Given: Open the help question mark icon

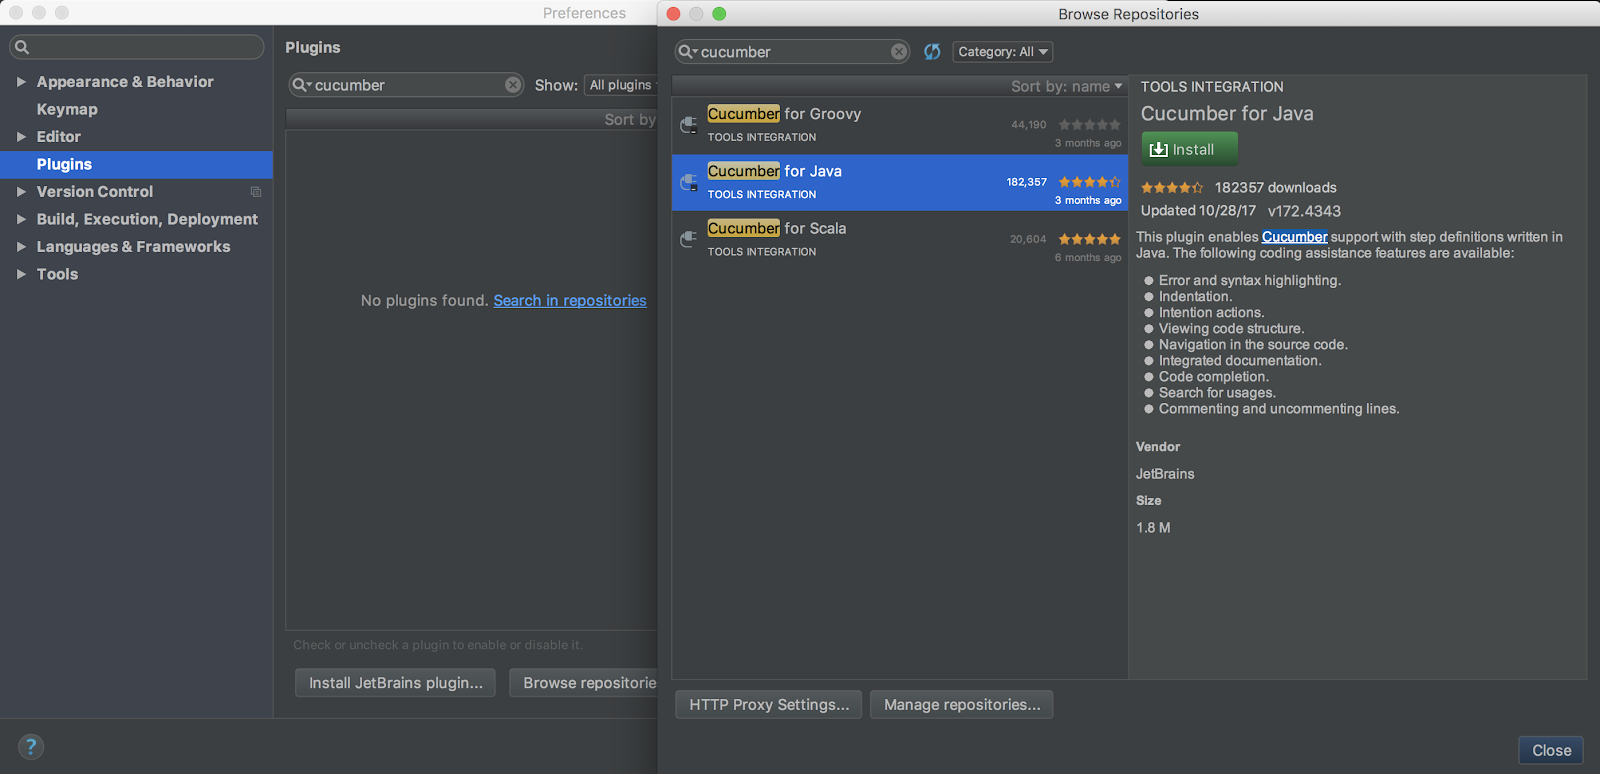Looking at the screenshot, I should click(31, 746).
